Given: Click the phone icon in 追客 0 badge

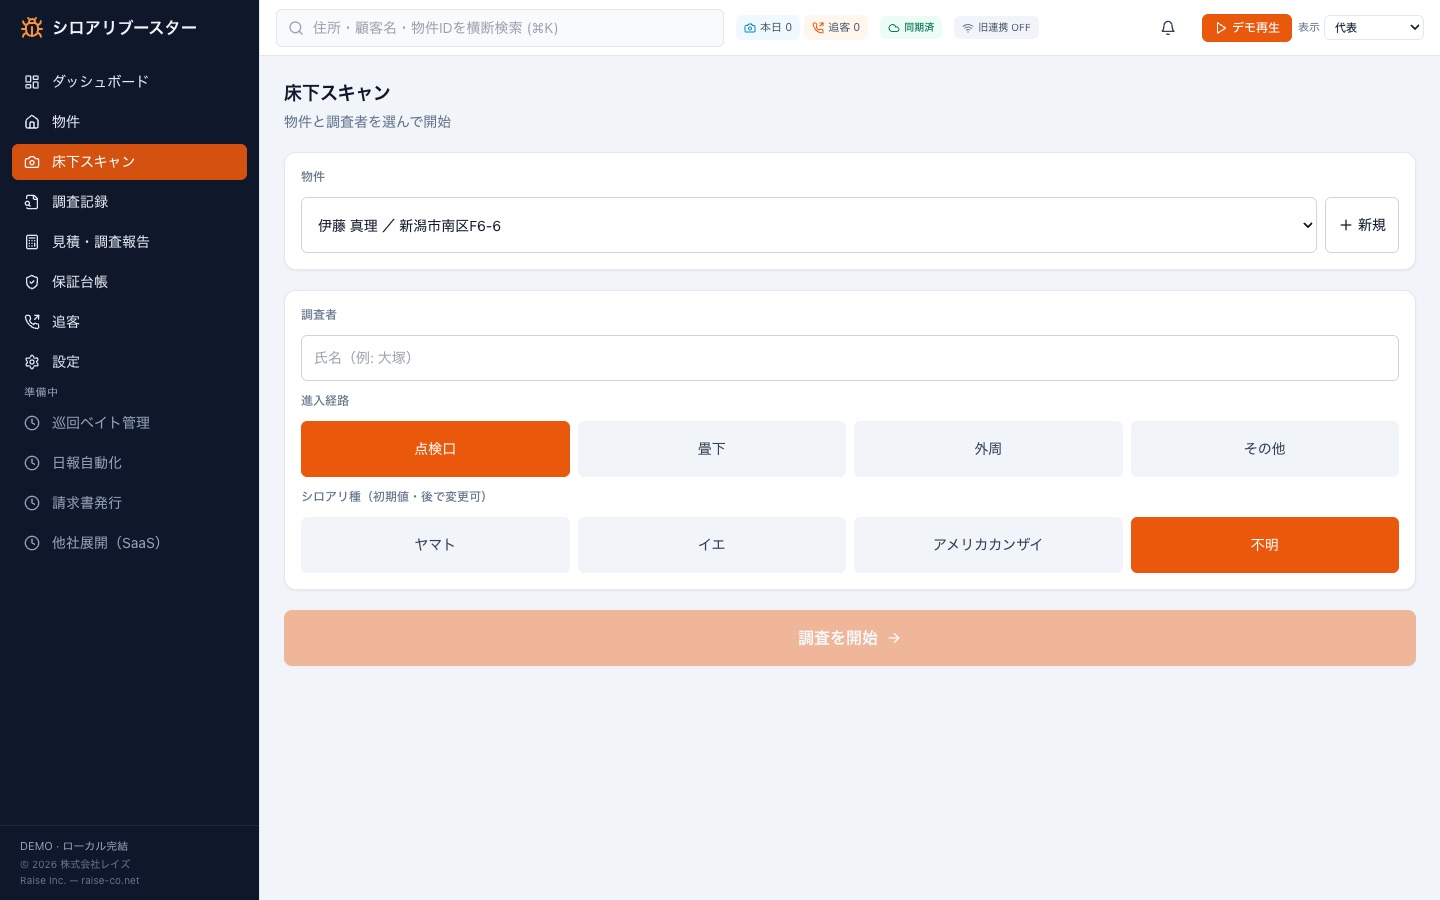Looking at the screenshot, I should point(818,28).
